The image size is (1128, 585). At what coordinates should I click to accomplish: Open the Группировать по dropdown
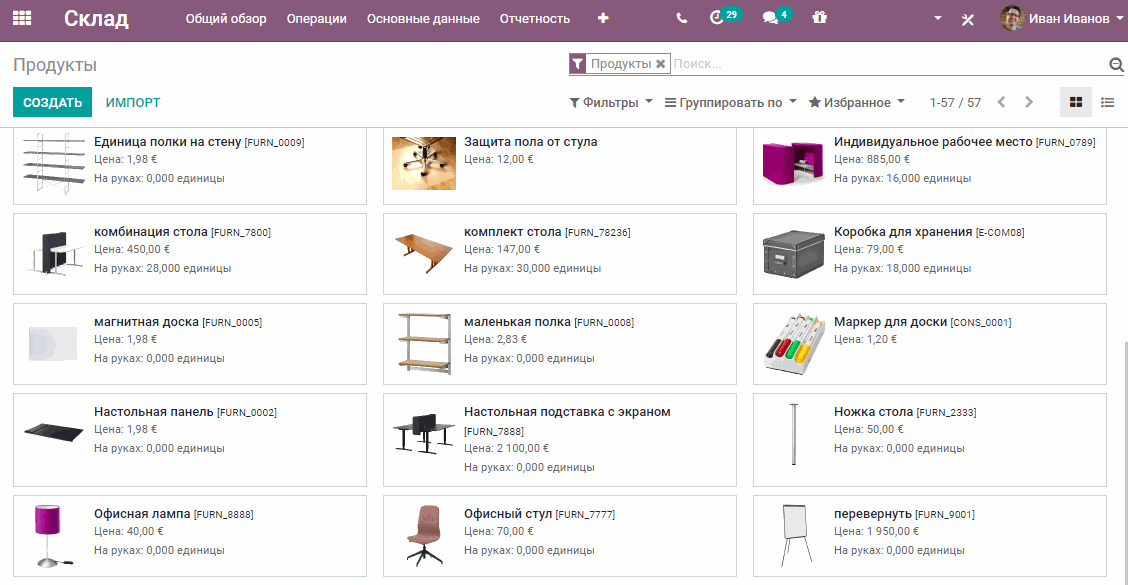pyautogui.click(x=729, y=102)
